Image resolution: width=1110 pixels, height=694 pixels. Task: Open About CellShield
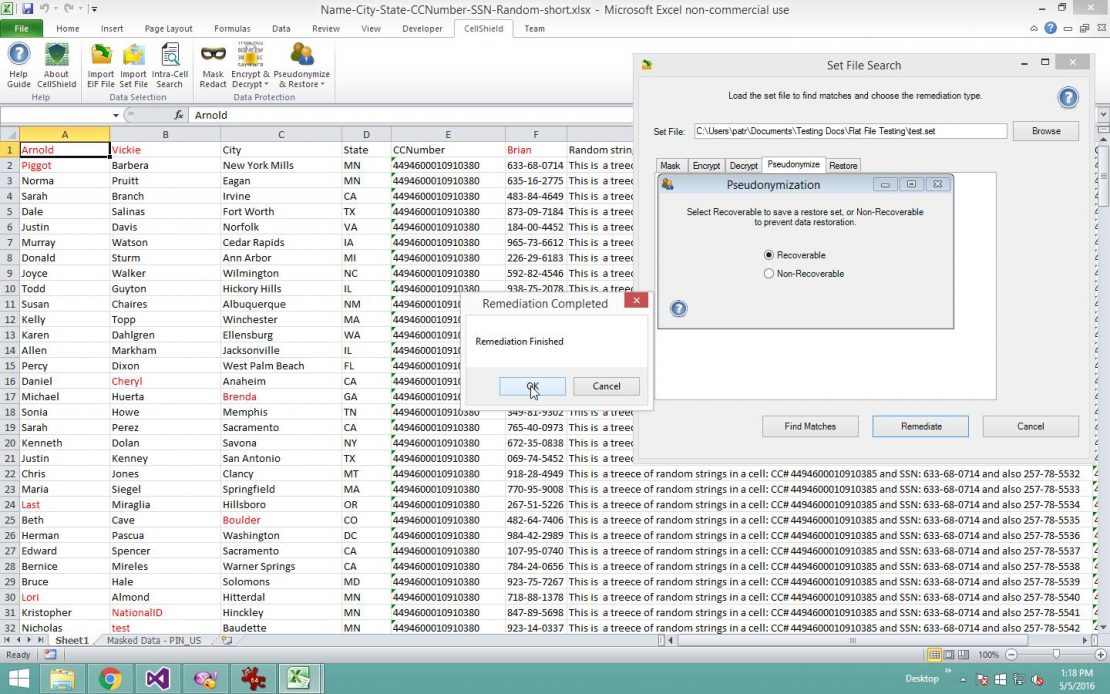(x=56, y=65)
